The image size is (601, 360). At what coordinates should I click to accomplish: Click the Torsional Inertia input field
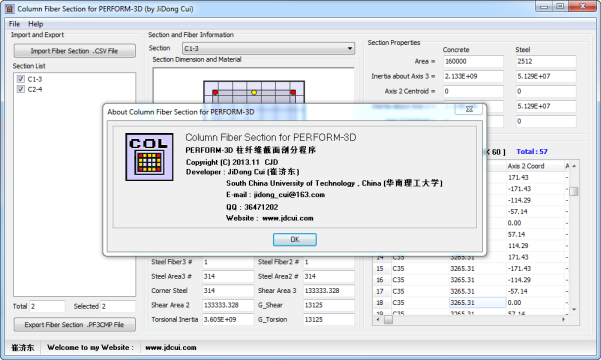tap(228, 319)
